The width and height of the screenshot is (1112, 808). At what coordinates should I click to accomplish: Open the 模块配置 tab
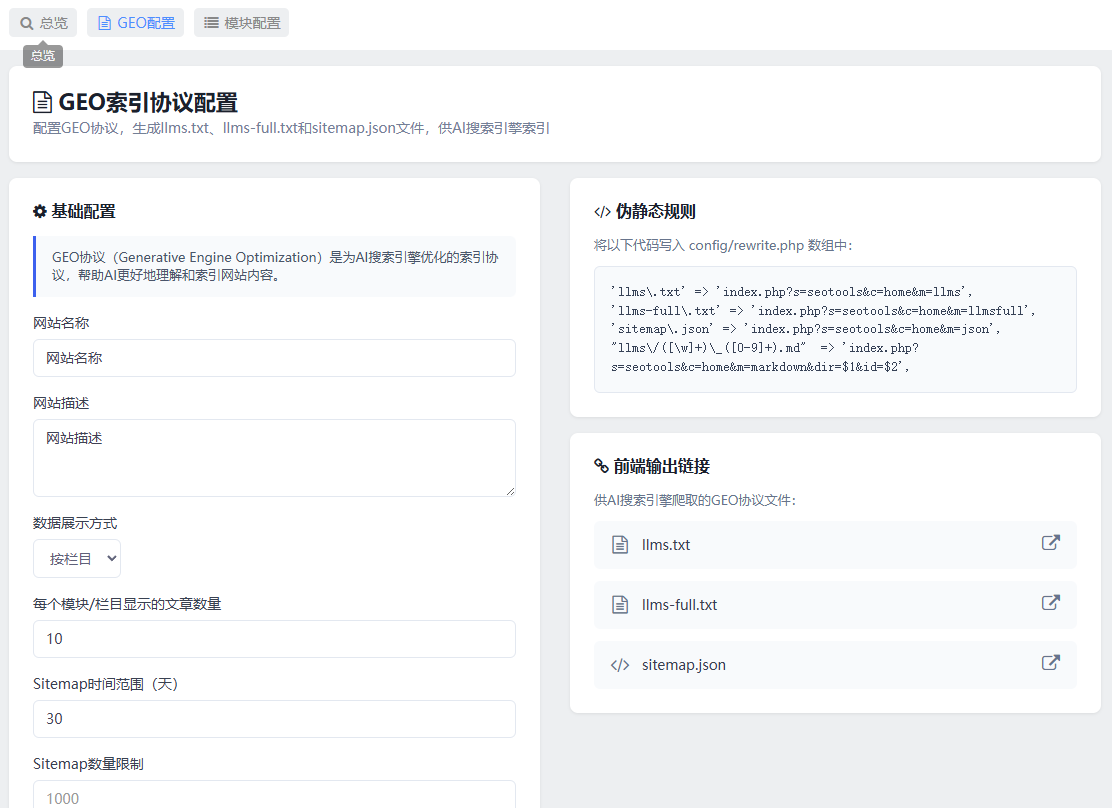click(241, 23)
